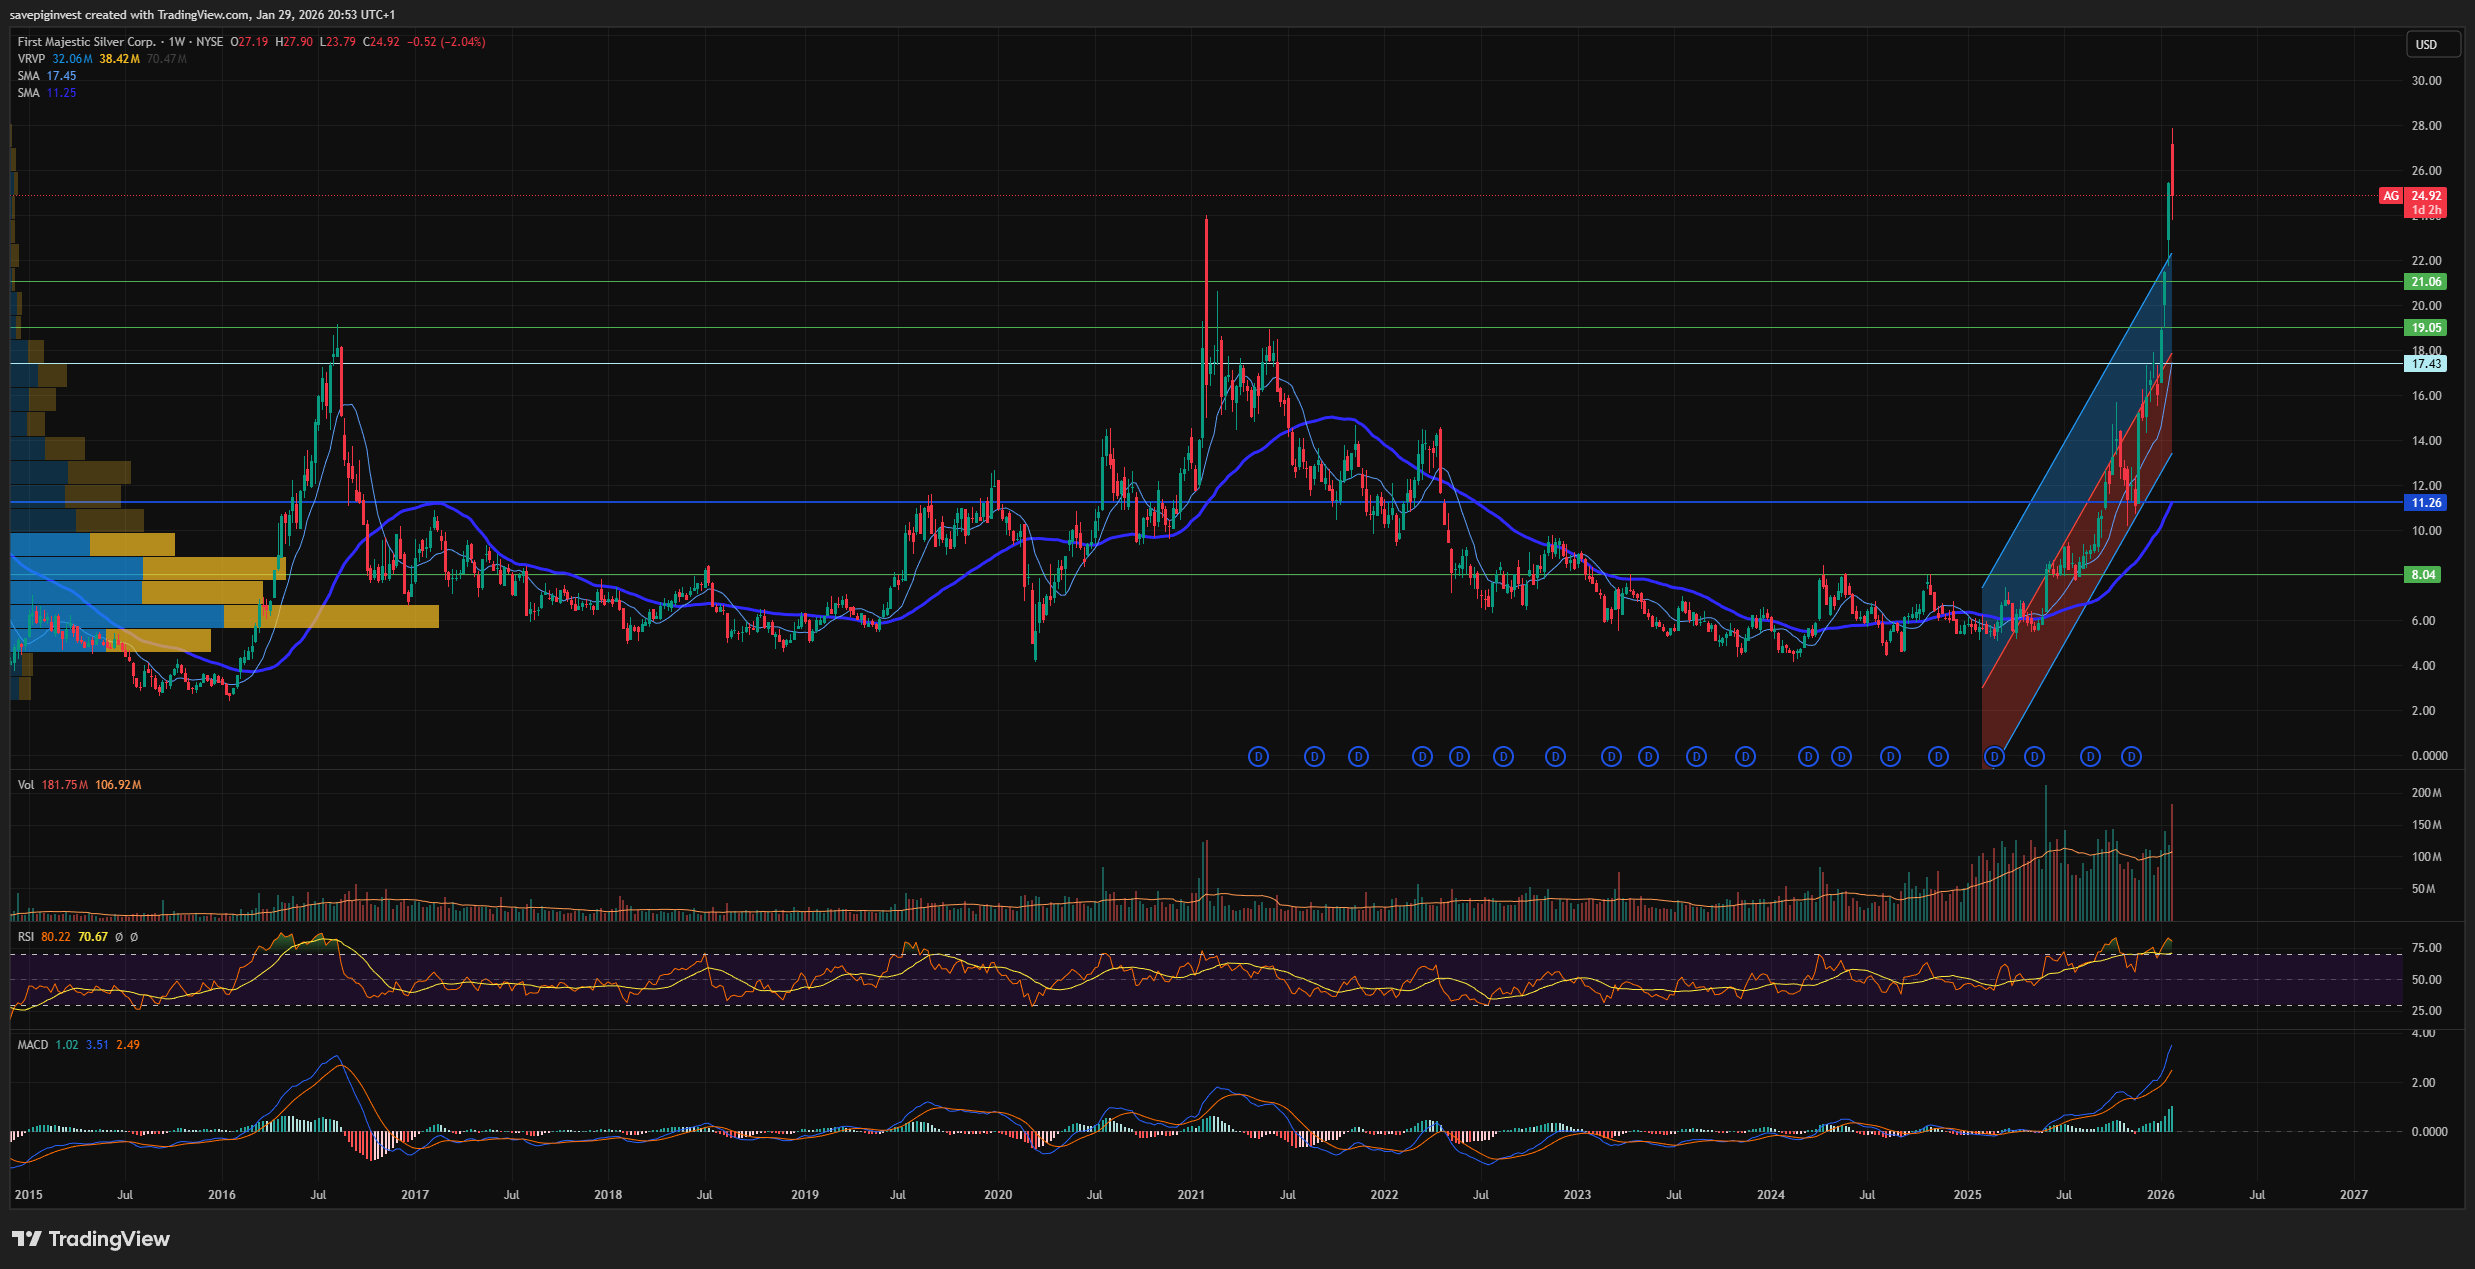Toggle the SMA 11.25 indicator legend
Screen dimensions: 2475x1269
pyautogui.click(x=29, y=93)
